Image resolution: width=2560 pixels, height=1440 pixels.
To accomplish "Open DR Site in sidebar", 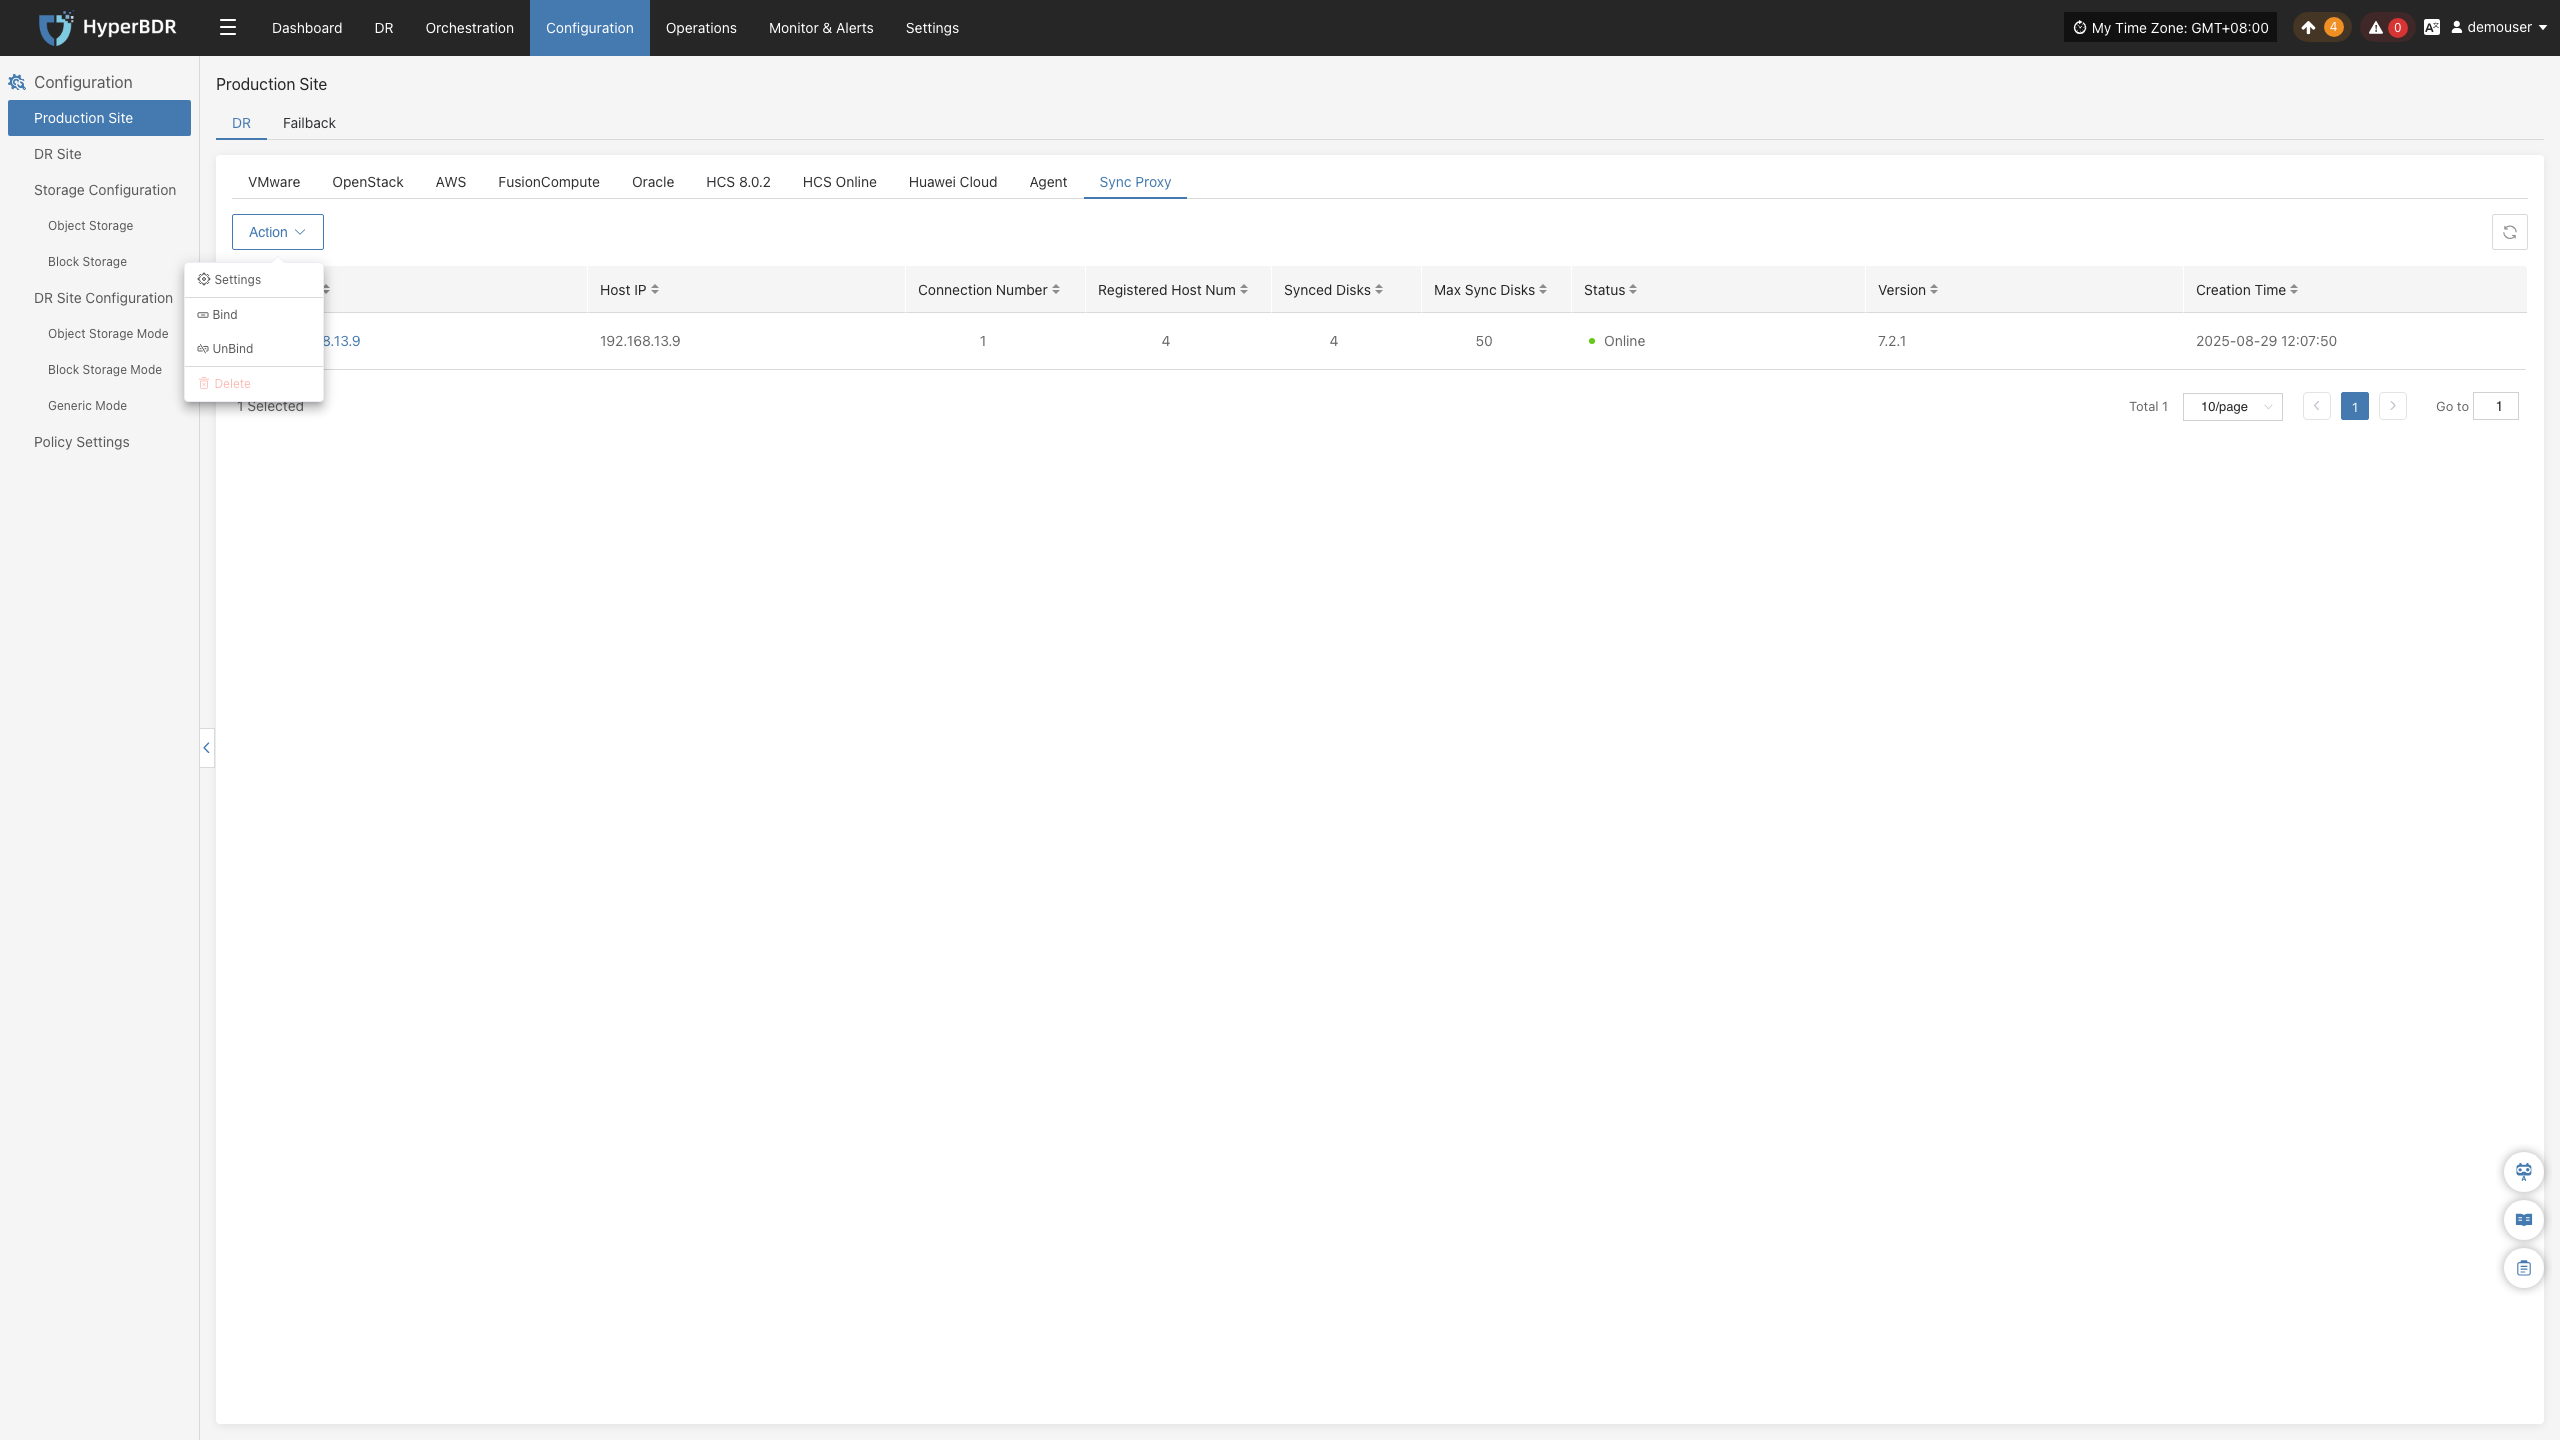I will [99, 154].
